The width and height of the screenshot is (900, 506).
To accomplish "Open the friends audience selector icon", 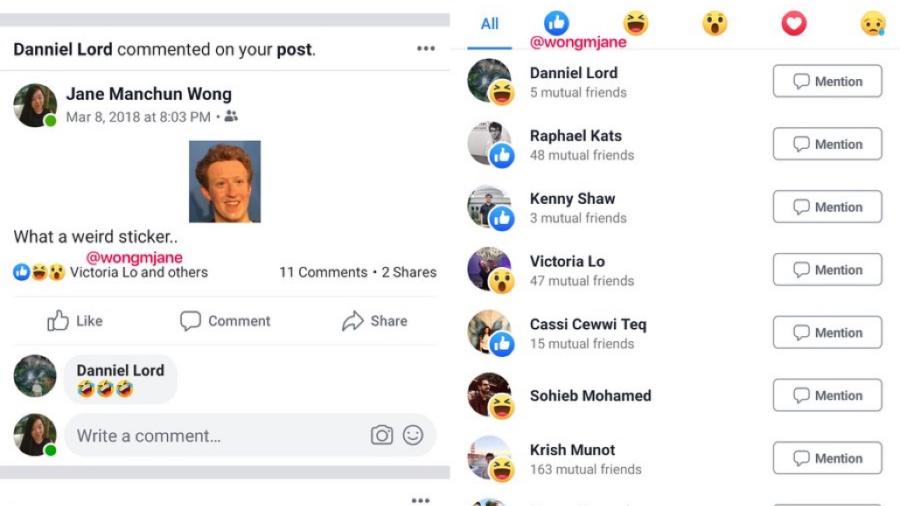I will (232, 117).
